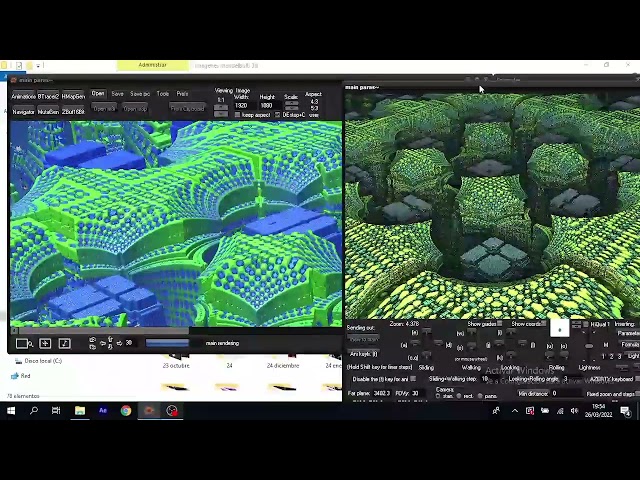Image resolution: width=640 pixels, height=480 pixels.
Task: Switch to the Save tab
Action: (x=118, y=94)
